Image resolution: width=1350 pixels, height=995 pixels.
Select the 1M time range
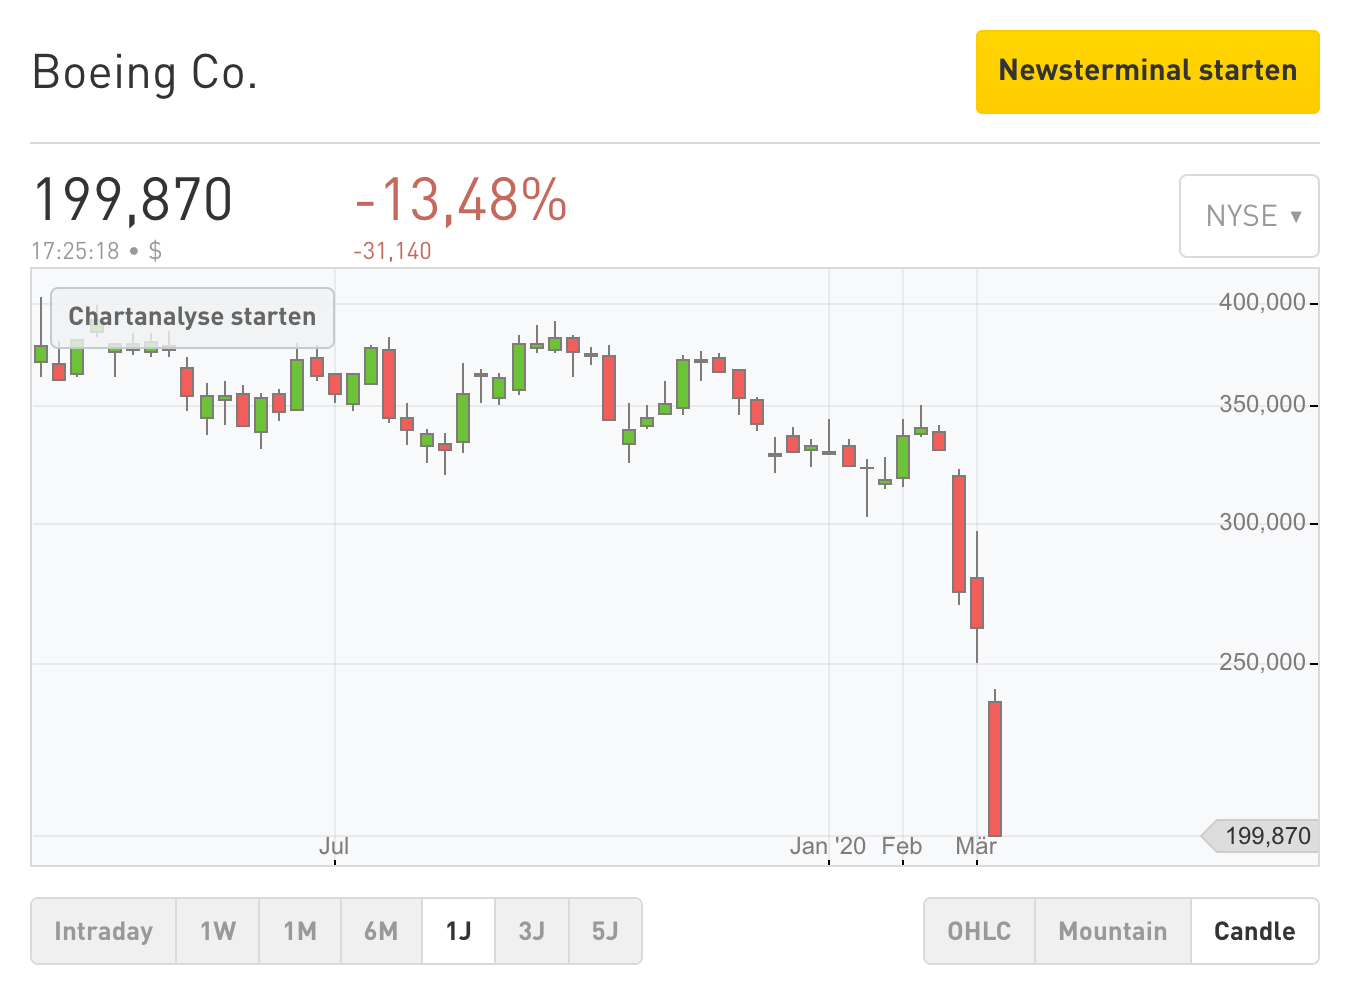[x=300, y=931]
